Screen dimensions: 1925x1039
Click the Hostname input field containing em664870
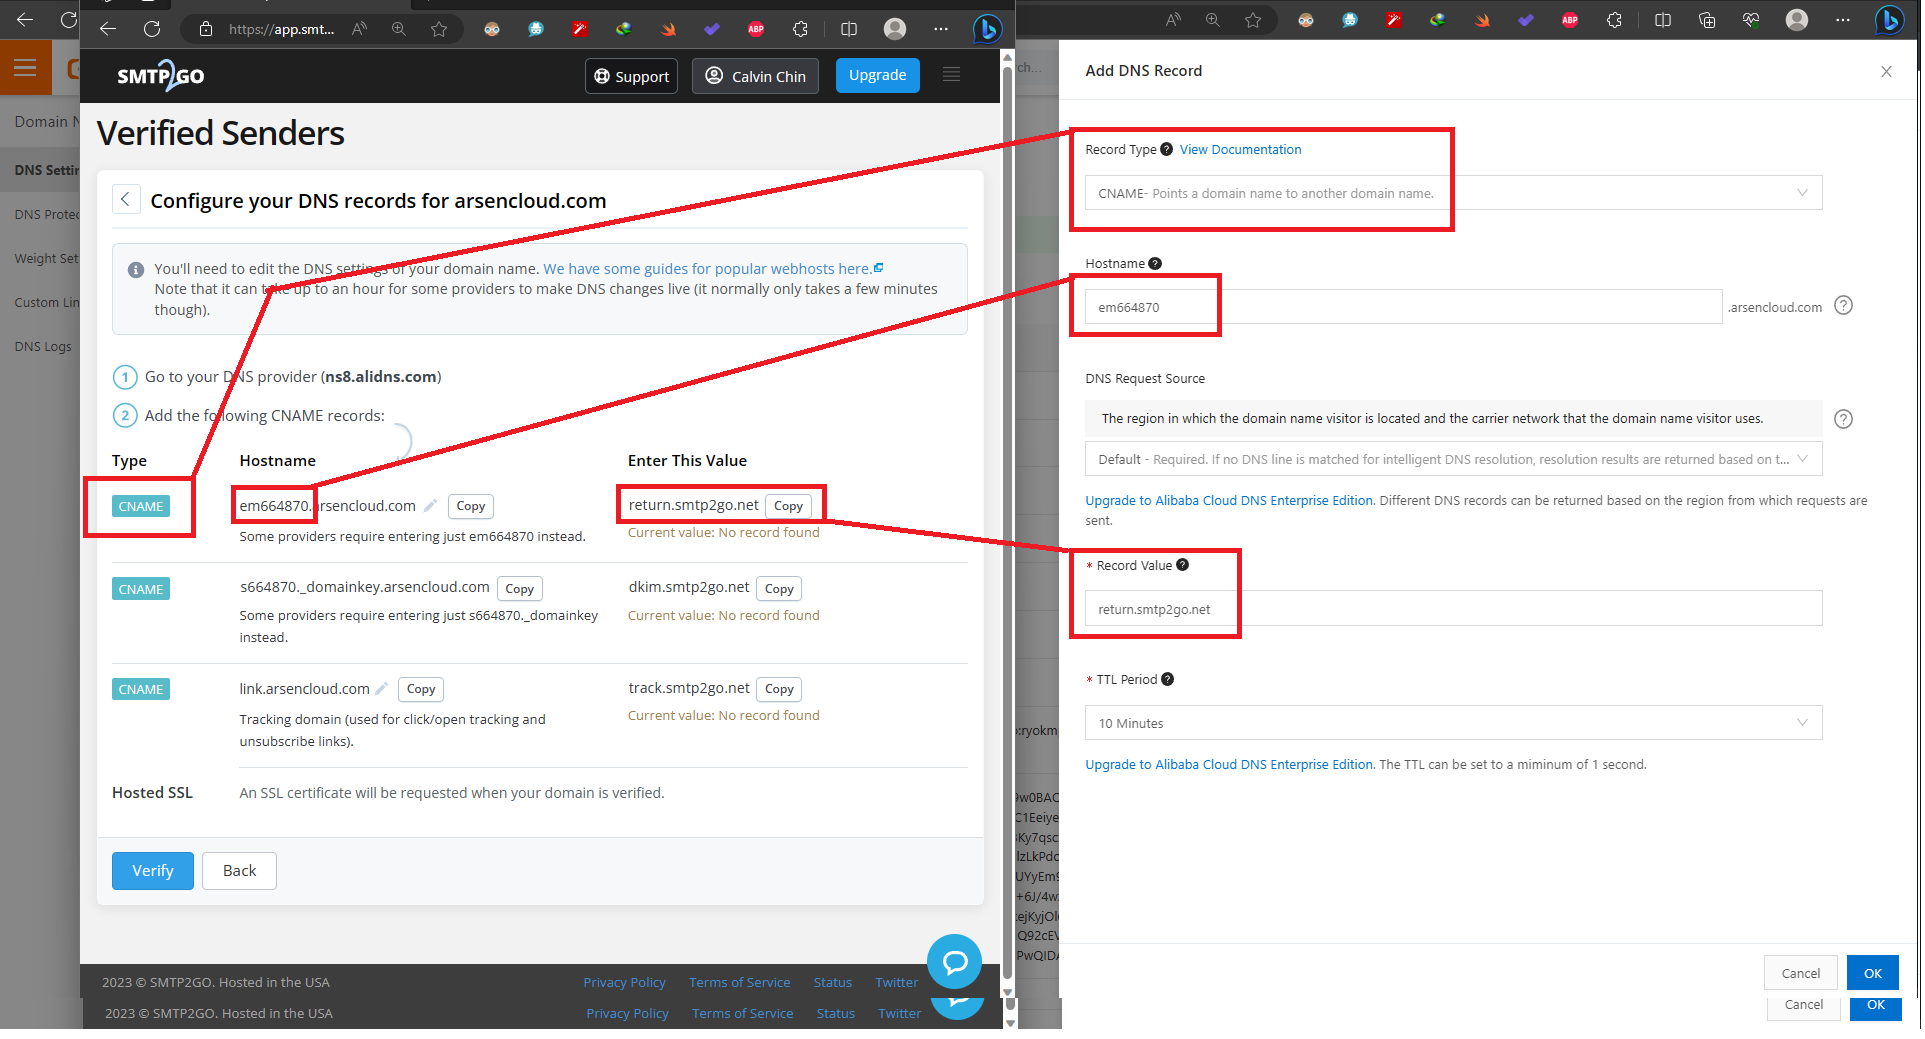tap(1403, 307)
